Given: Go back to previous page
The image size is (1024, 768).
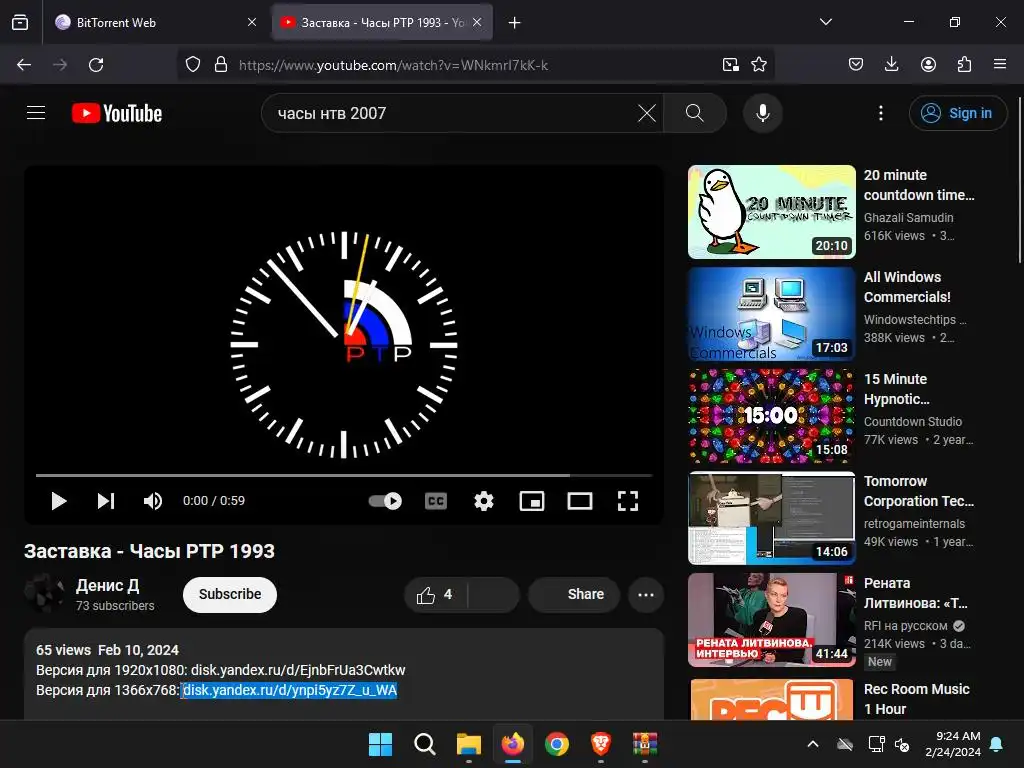Looking at the screenshot, I should tap(24, 65).
